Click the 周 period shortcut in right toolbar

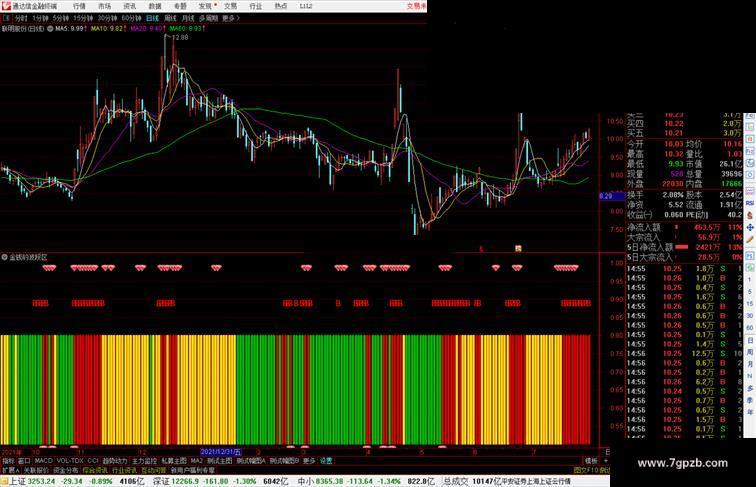tap(750, 352)
